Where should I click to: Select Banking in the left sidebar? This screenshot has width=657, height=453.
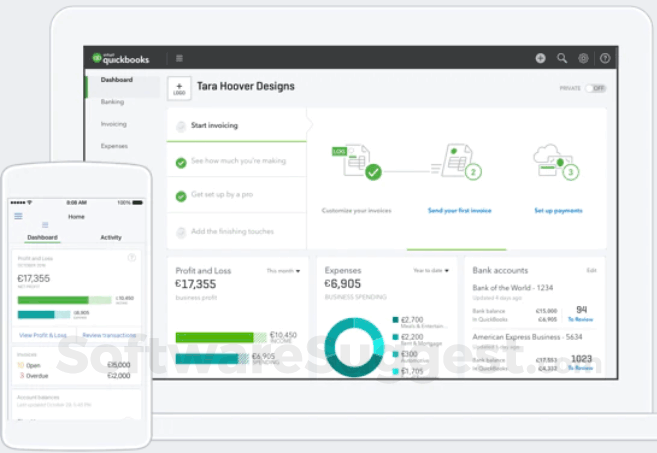tap(112, 102)
